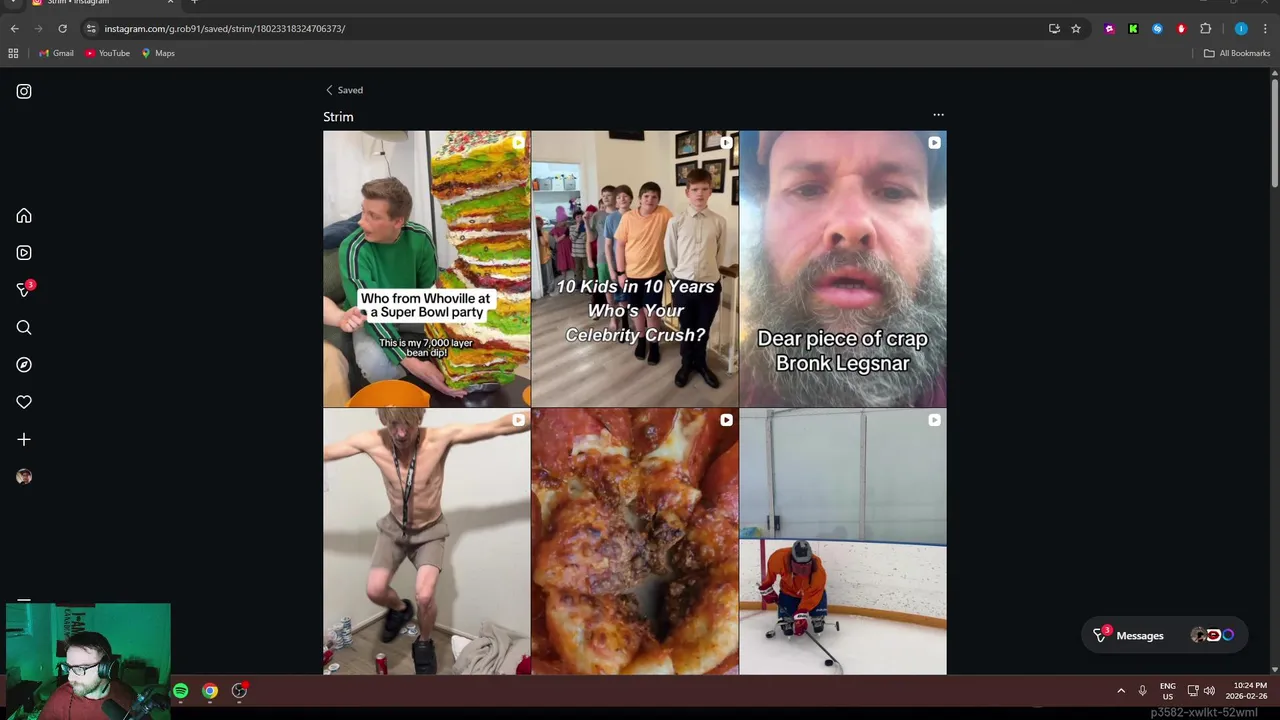
Task: Select the Instagram browser tab
Action: pos(100,3)
